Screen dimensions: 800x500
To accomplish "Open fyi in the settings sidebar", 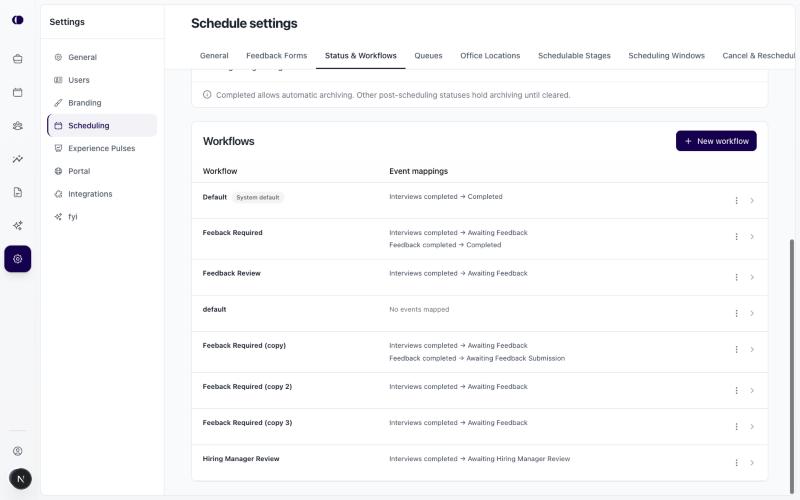I will (x=102, y=217).
